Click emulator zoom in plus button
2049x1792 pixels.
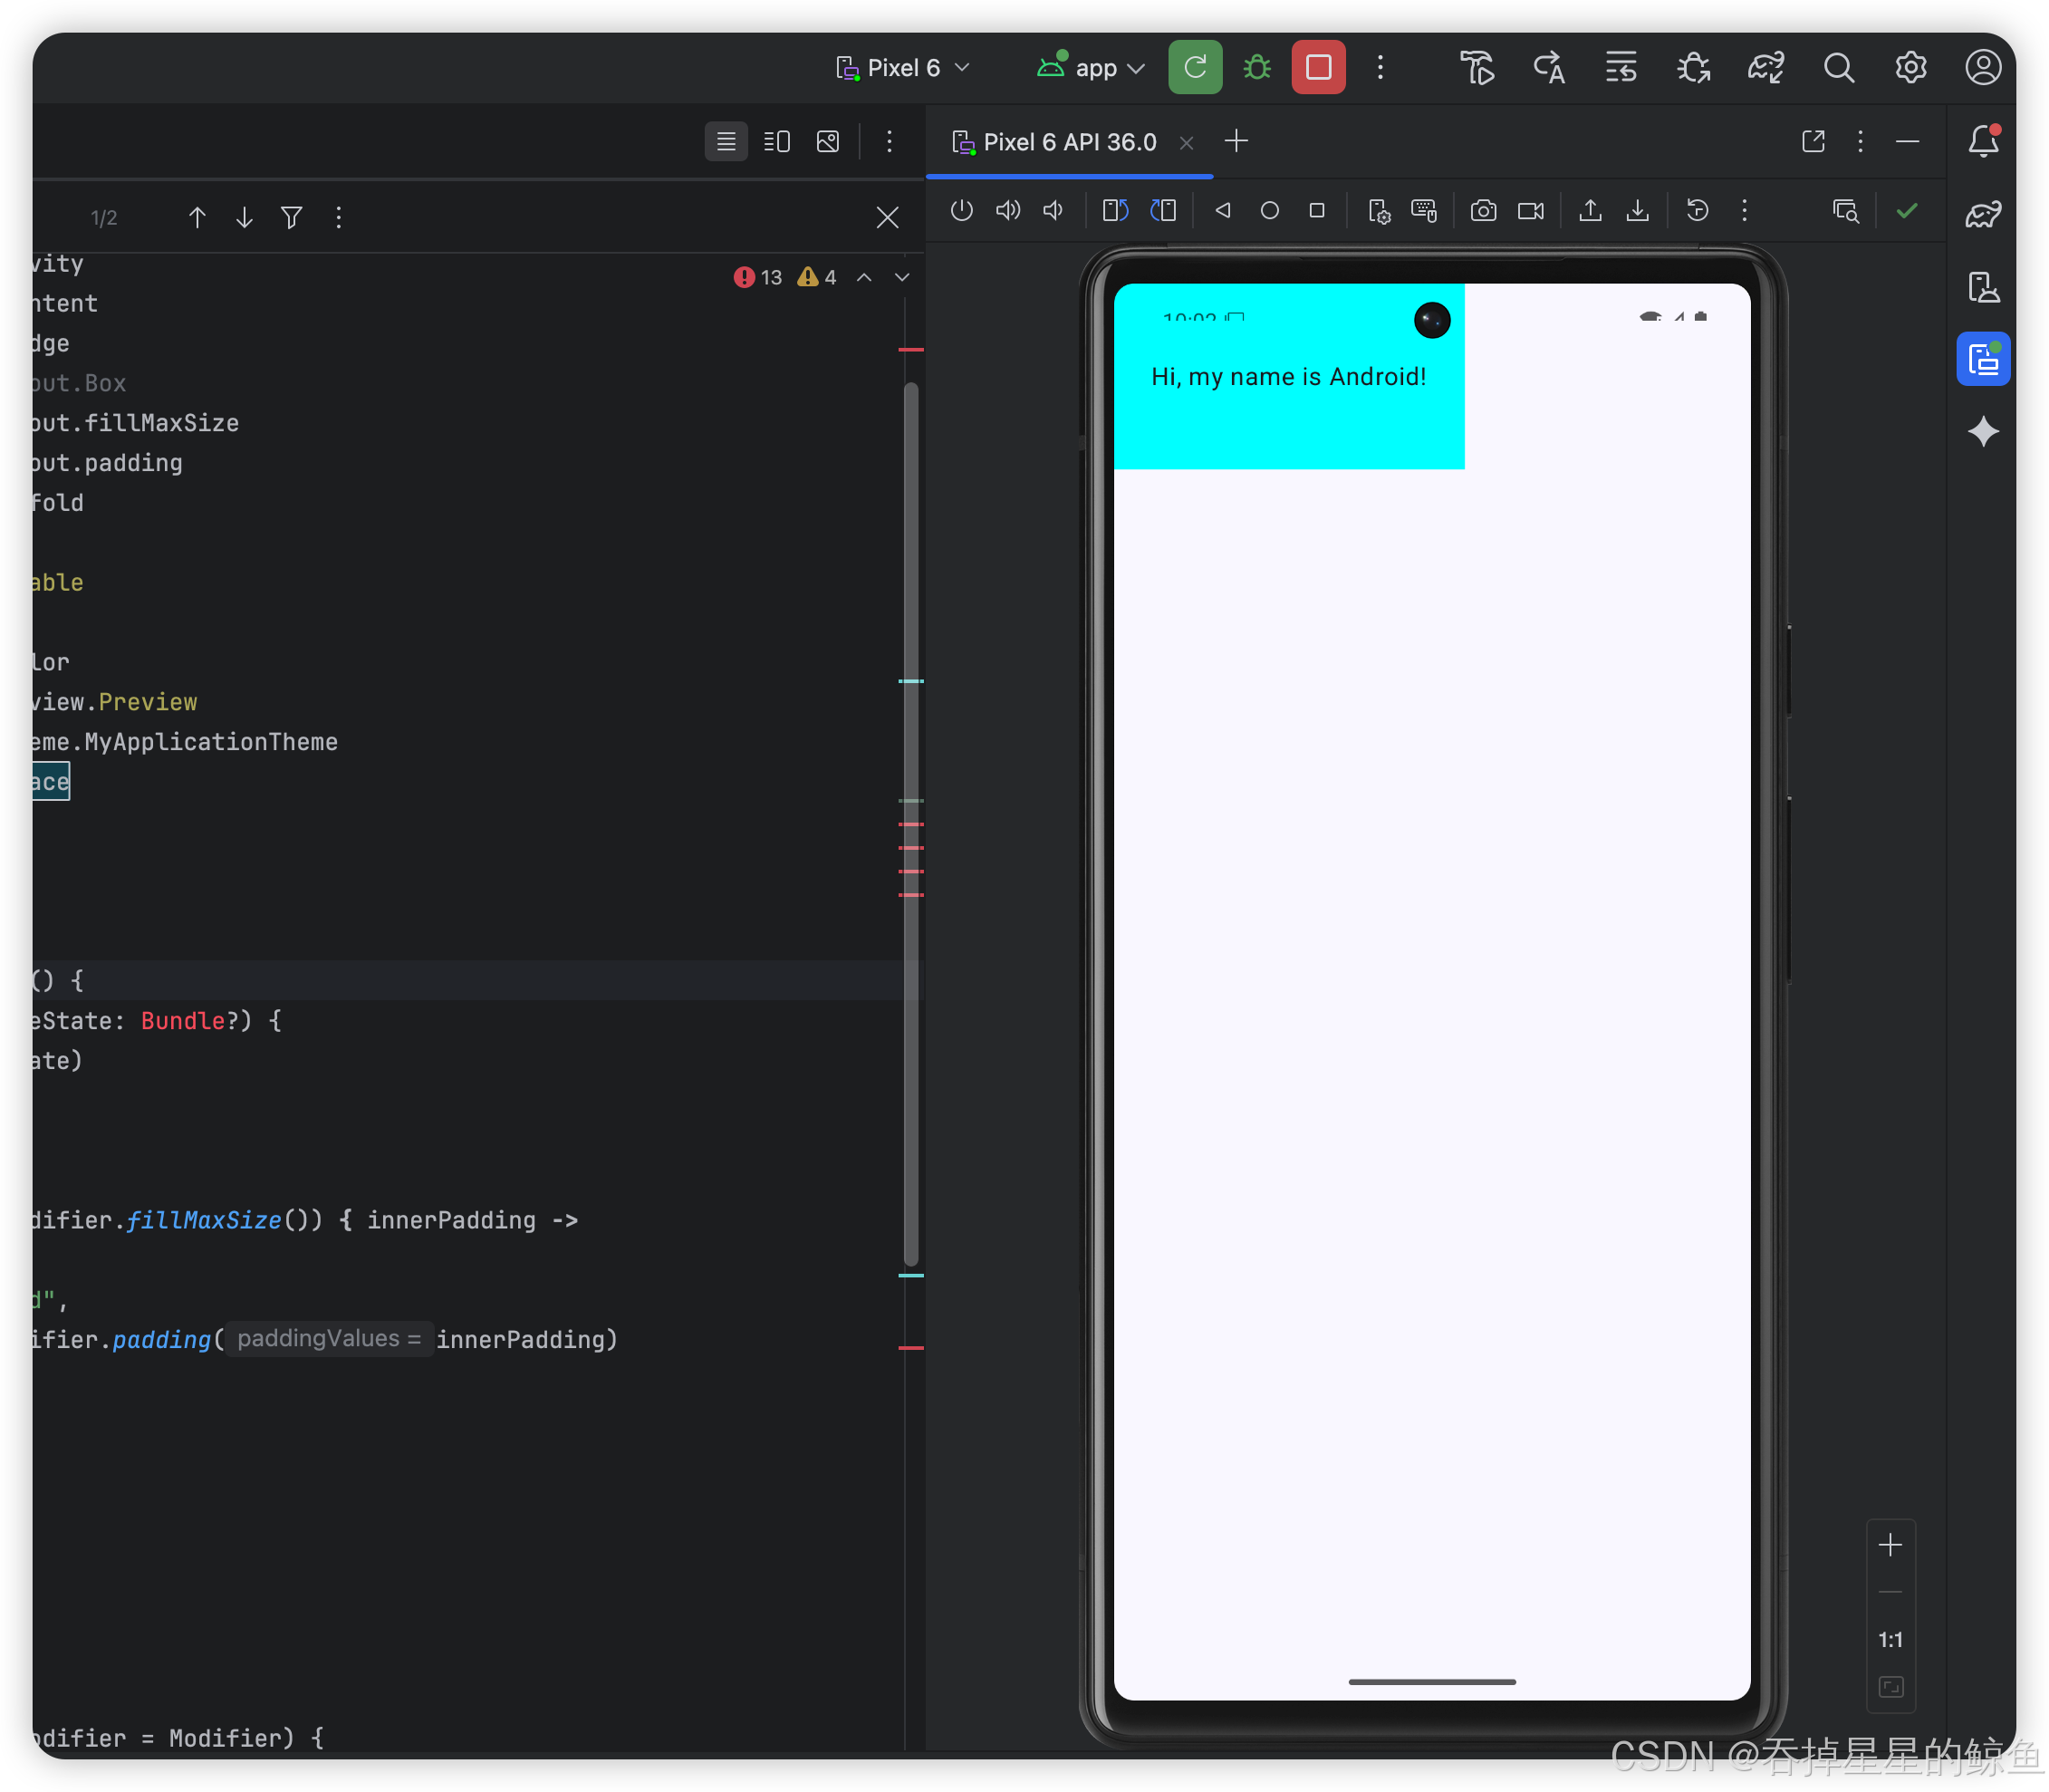pos(1889,1546)
